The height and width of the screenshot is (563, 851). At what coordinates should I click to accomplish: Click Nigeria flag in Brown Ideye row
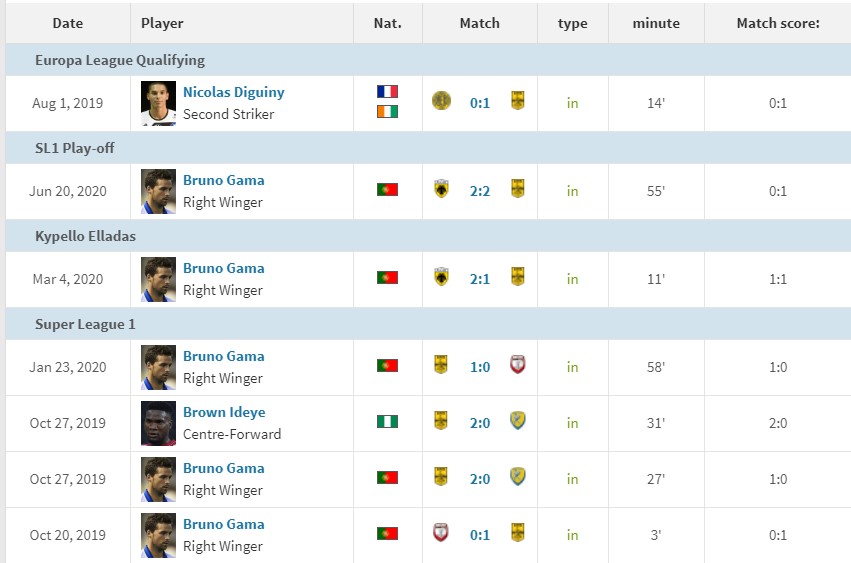388,421
